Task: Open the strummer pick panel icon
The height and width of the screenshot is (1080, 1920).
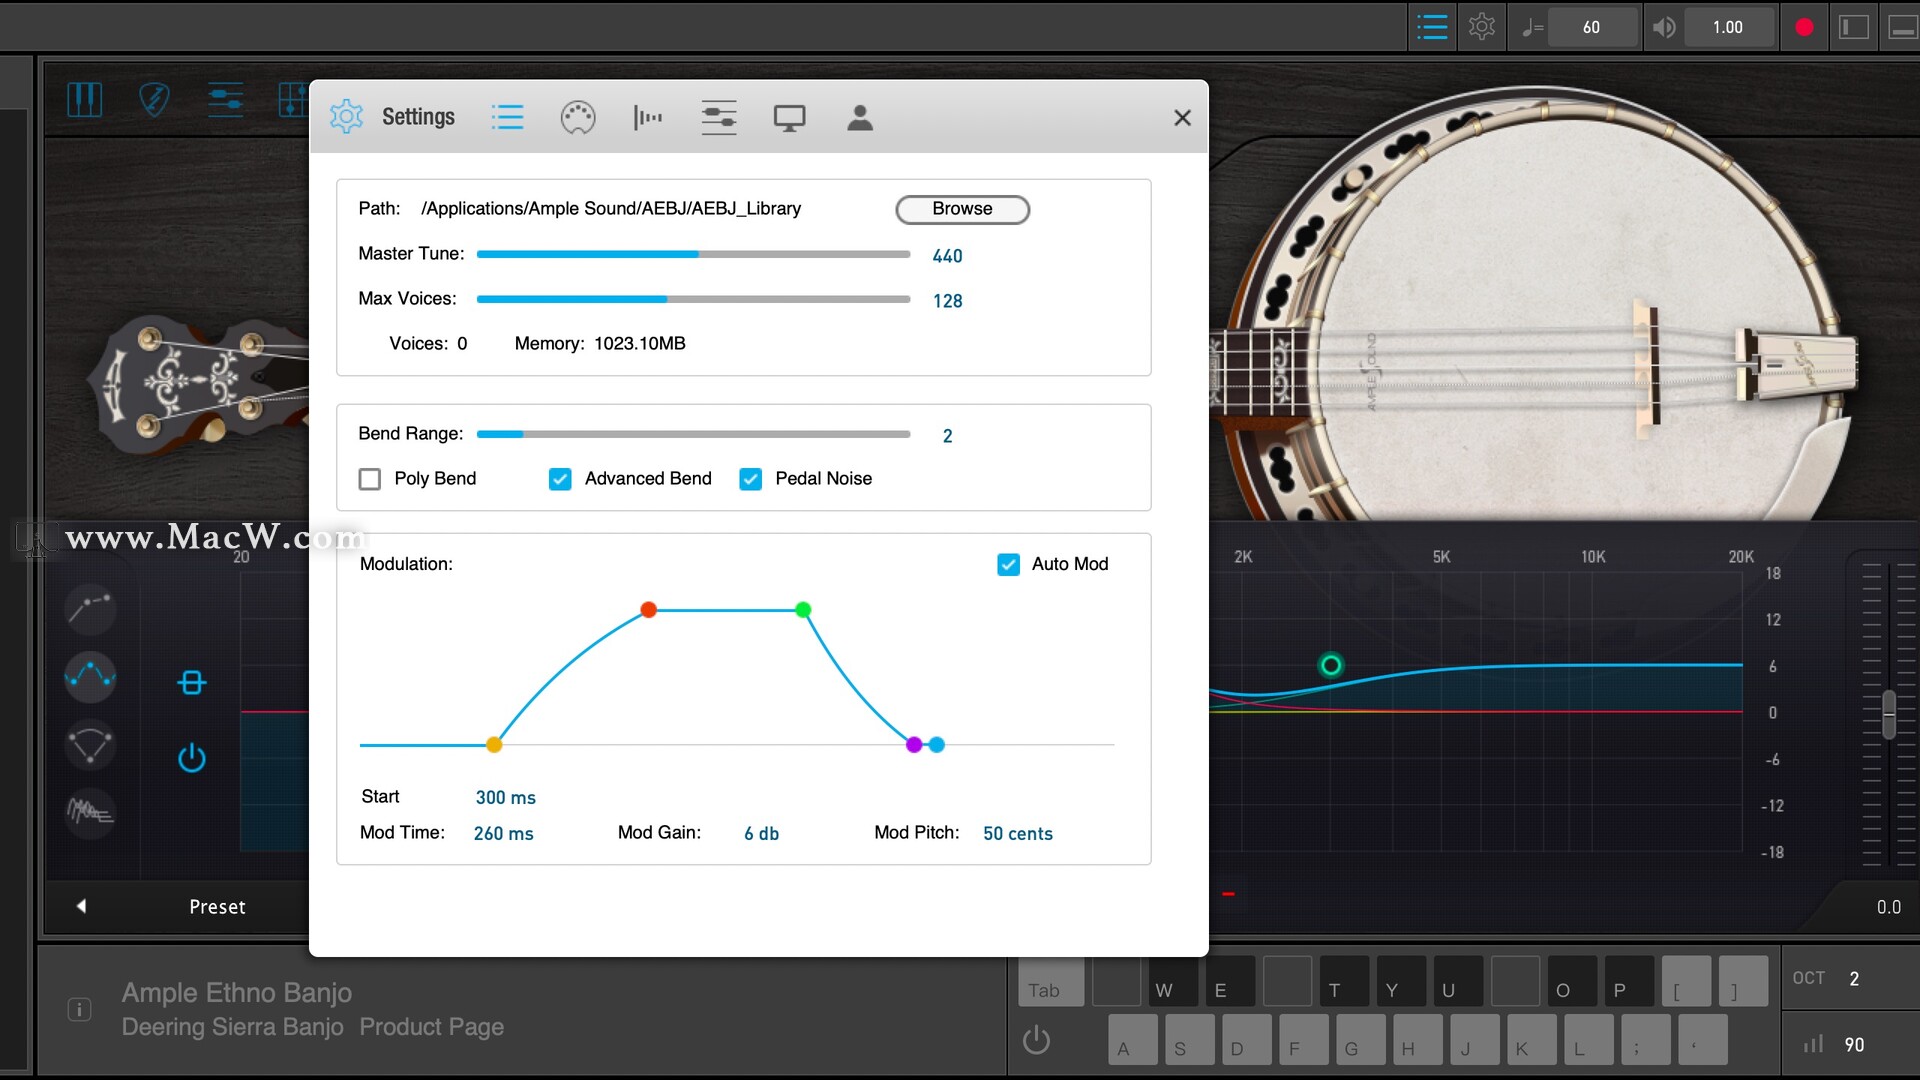Action: pos(154,100)
